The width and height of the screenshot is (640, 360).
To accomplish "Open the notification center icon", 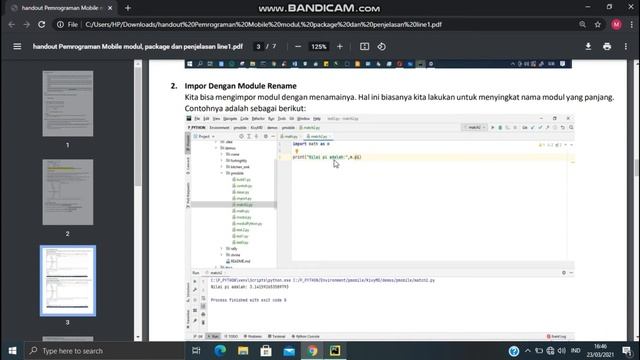I will [627, 351].
